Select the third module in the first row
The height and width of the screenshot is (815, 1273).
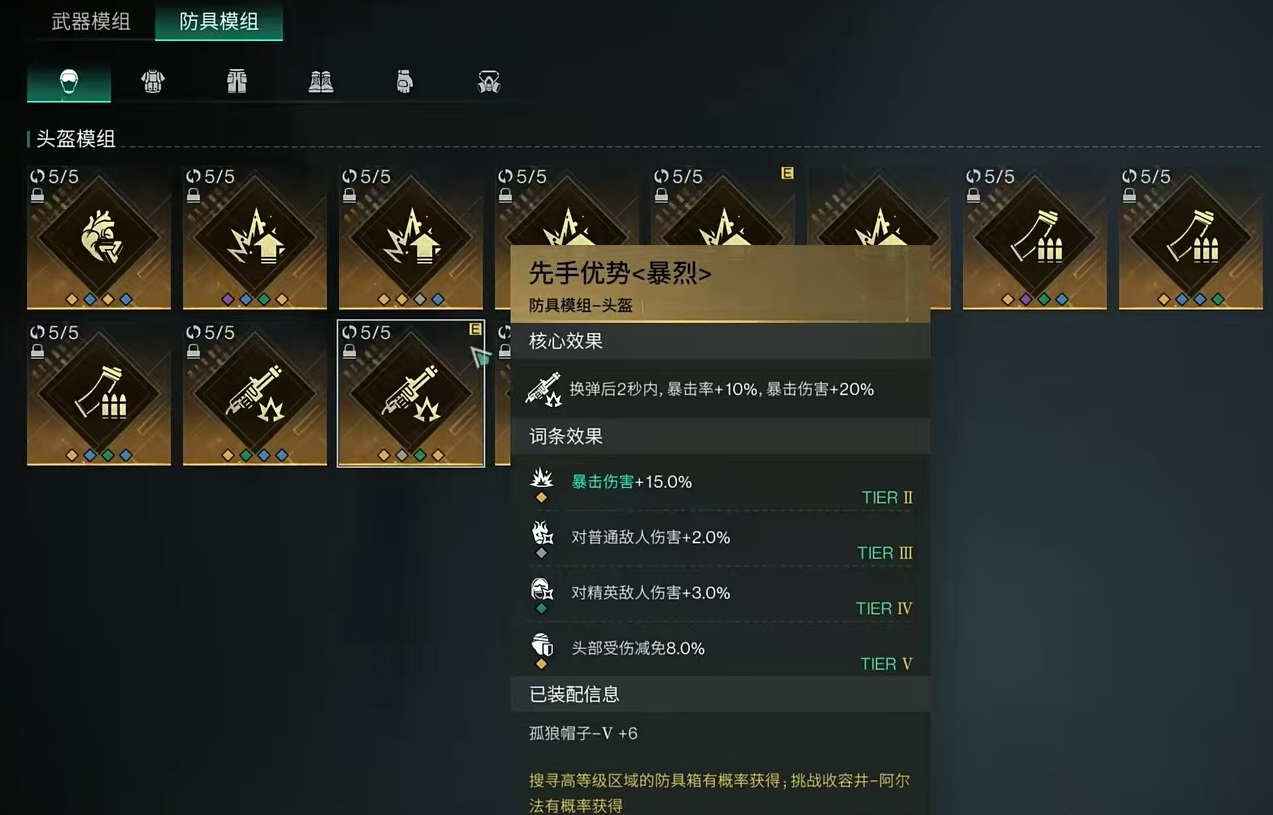coord(411,237)
